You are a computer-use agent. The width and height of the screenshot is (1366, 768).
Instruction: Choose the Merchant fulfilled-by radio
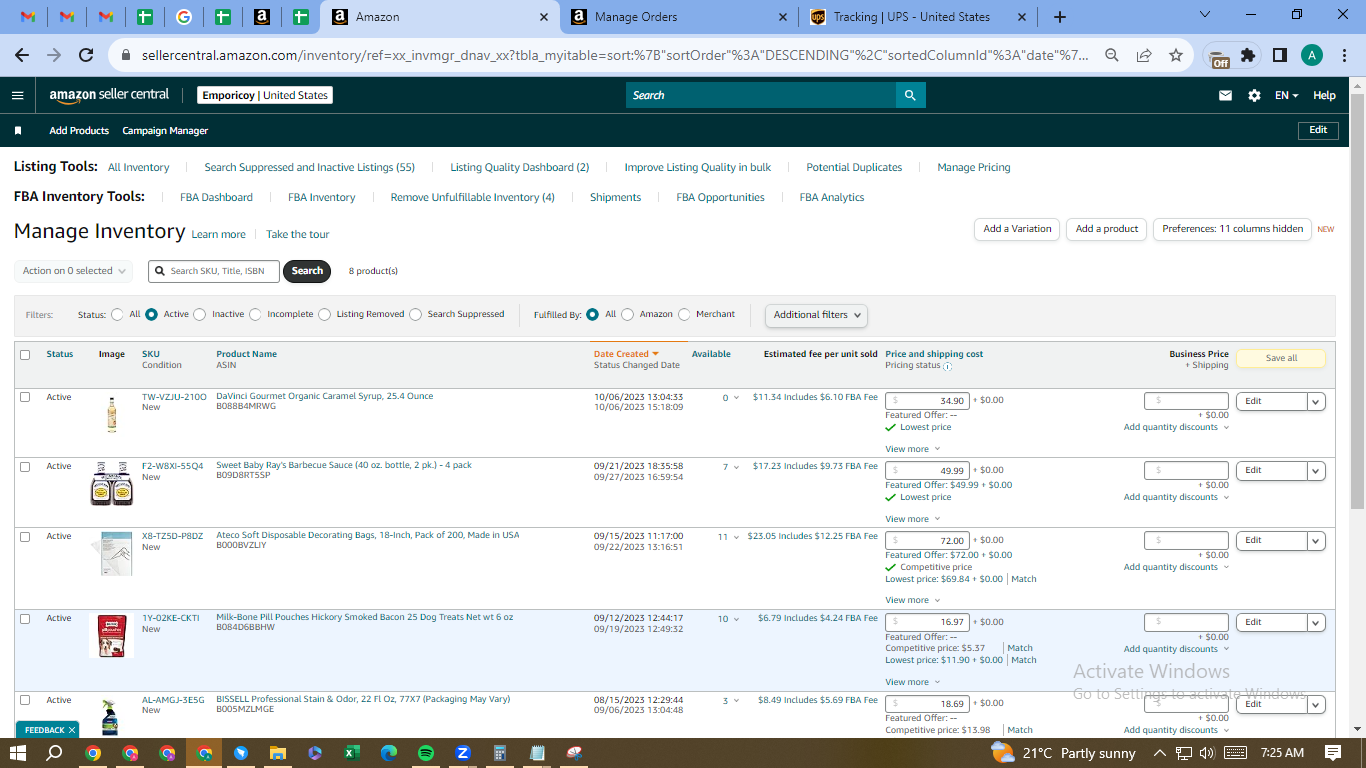(x=685, y=314)
